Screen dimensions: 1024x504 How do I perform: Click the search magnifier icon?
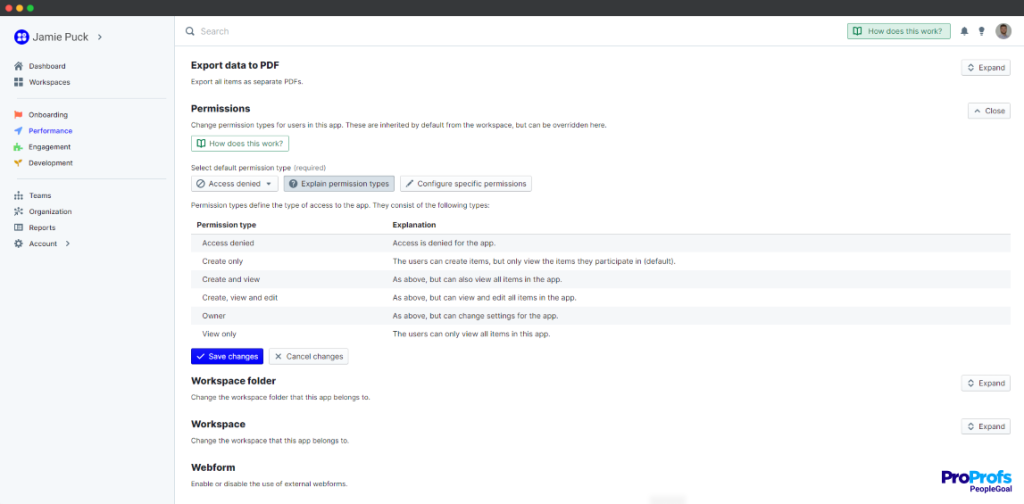190,31
